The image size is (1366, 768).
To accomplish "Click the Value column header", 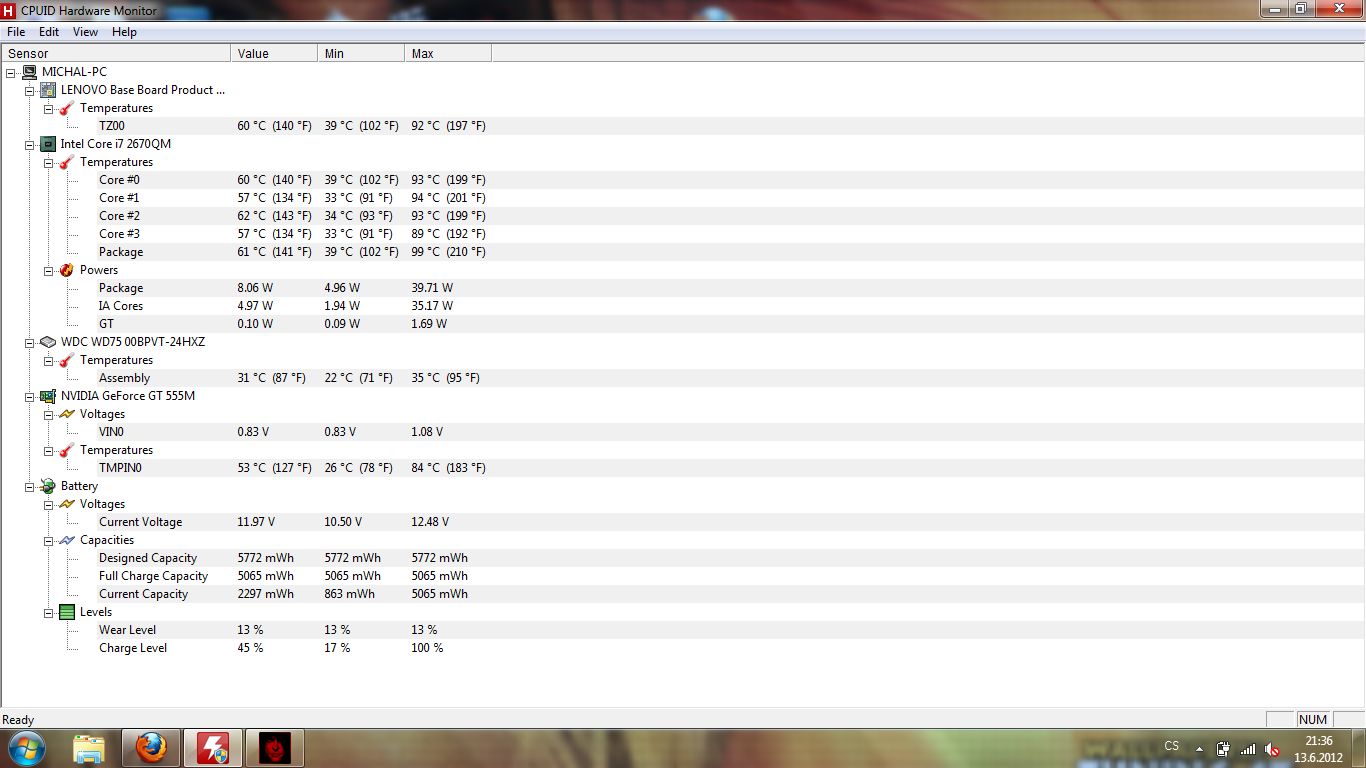I will pyautogui.click(x=274, y=54).
